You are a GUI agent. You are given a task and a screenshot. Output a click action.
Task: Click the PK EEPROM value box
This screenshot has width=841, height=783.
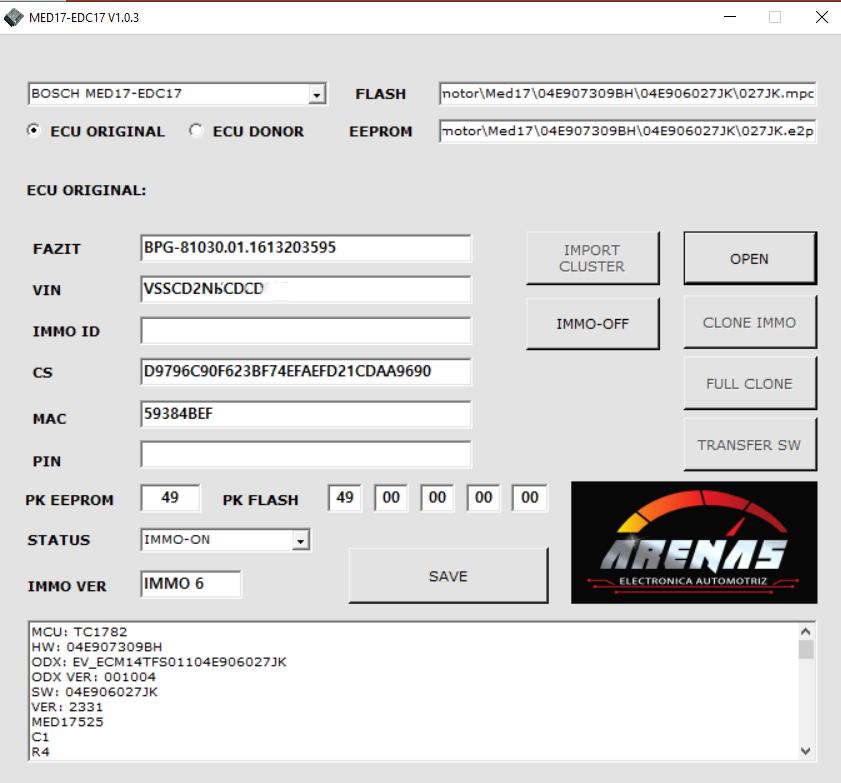point(170,498)
